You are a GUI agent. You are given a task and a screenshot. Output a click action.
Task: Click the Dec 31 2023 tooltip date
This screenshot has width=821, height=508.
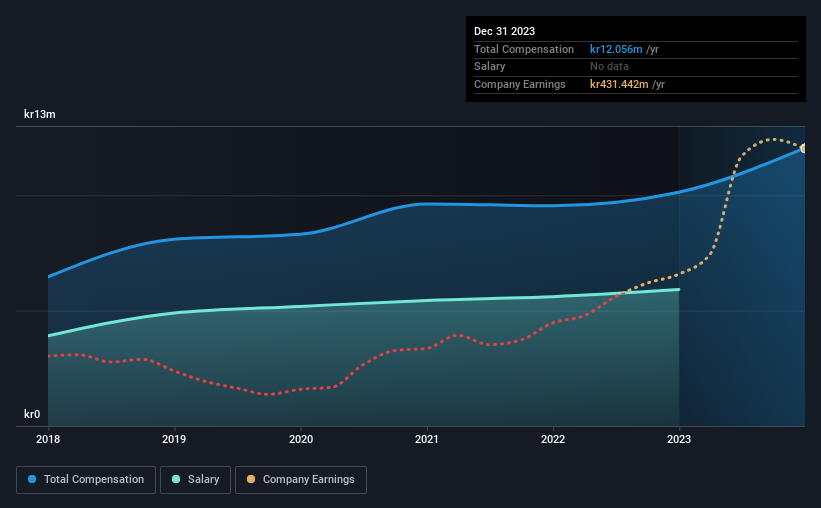point(504,31)
